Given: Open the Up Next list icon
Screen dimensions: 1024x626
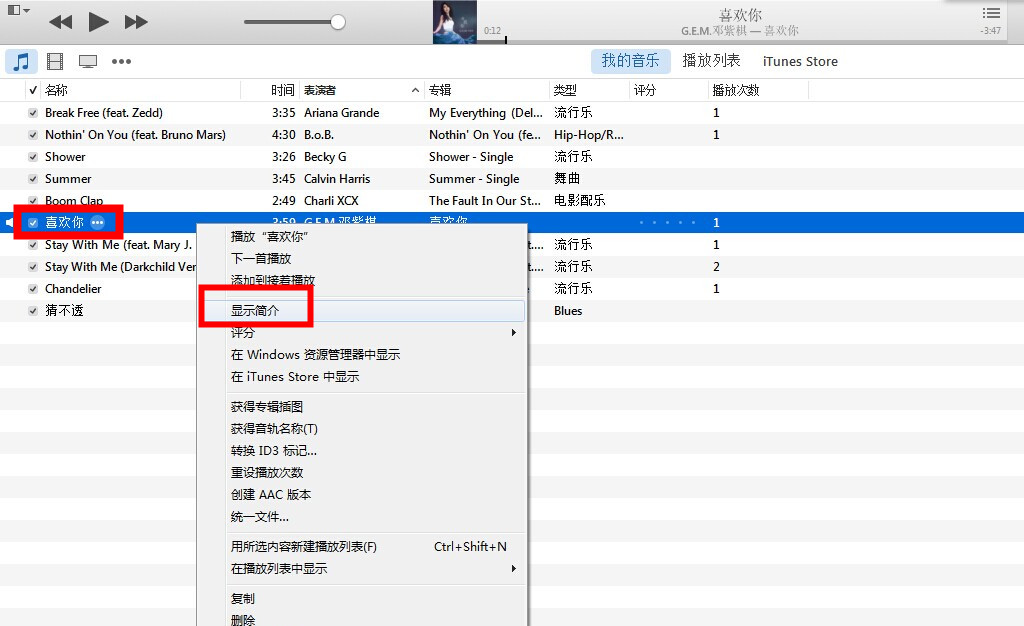Looking at the screenshot, I should (991, 13).
